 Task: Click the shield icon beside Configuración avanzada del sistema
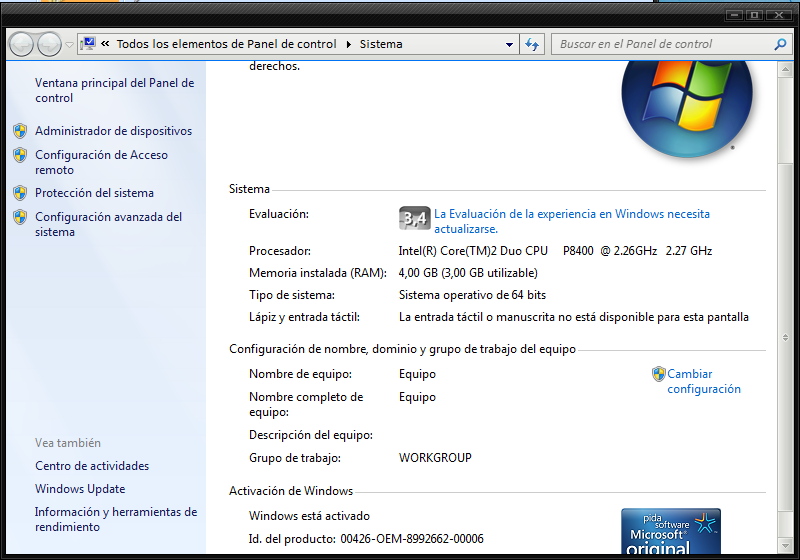20,217
